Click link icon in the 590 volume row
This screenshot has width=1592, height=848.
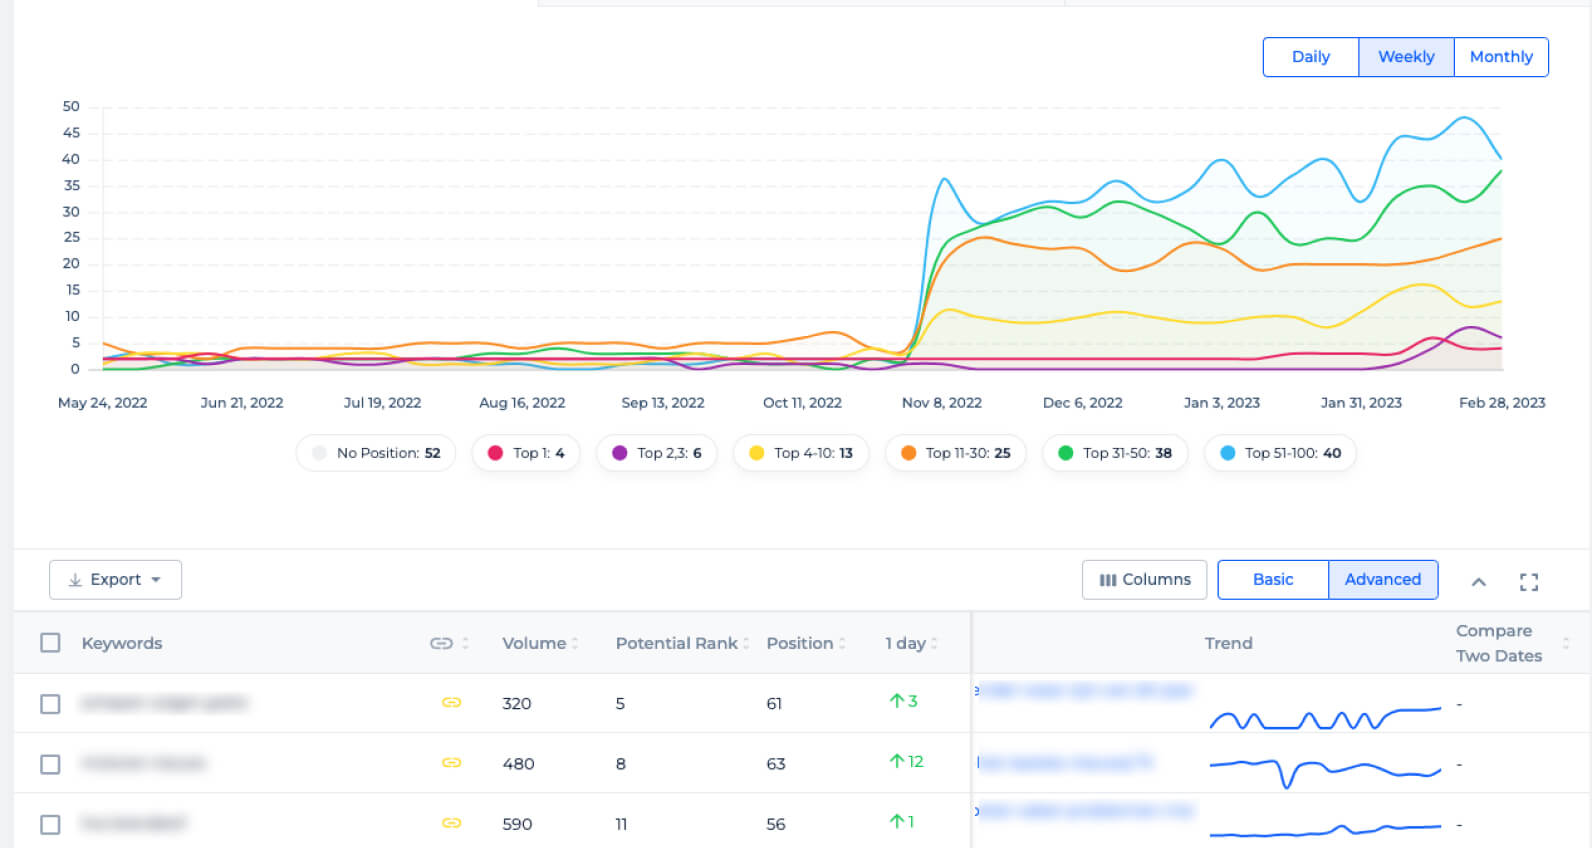click(451, 823)
